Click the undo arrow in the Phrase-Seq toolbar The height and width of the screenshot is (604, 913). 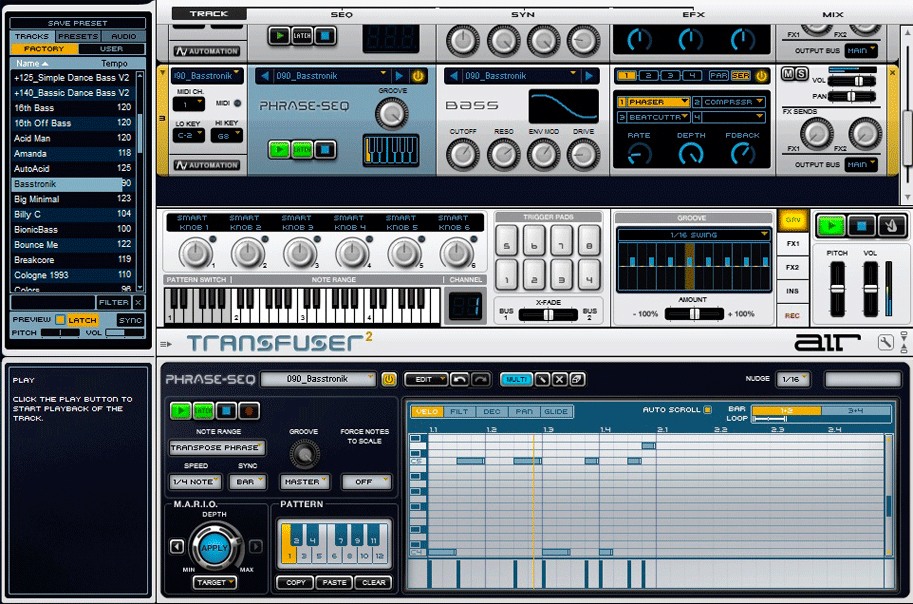point(460,379)
